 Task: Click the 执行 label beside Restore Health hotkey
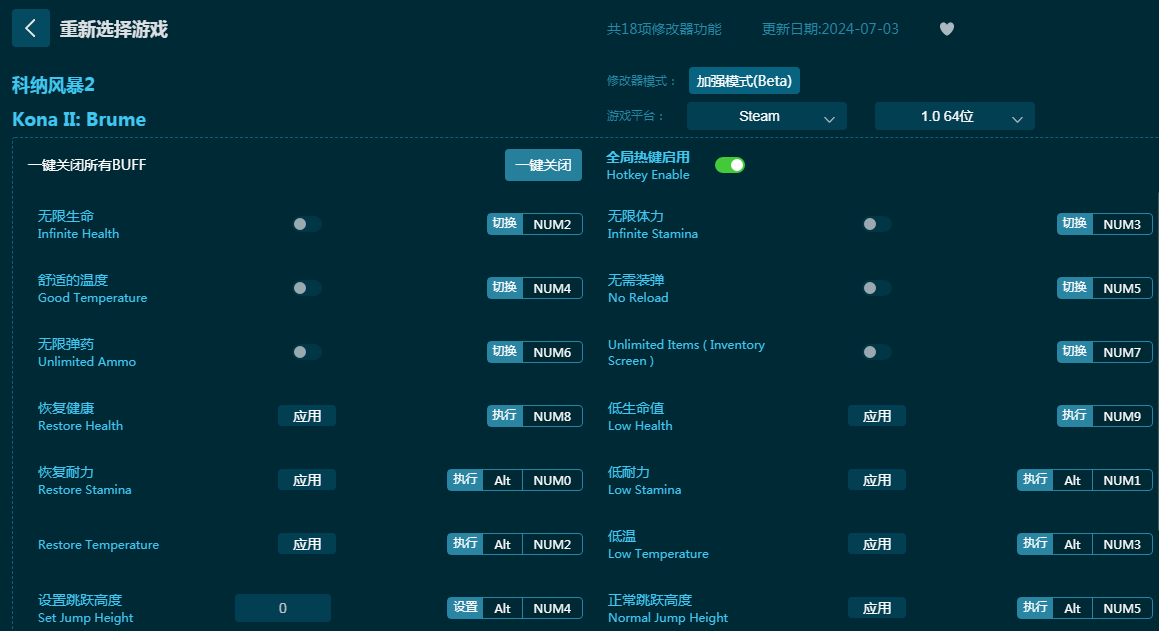[x=505, y=415]
